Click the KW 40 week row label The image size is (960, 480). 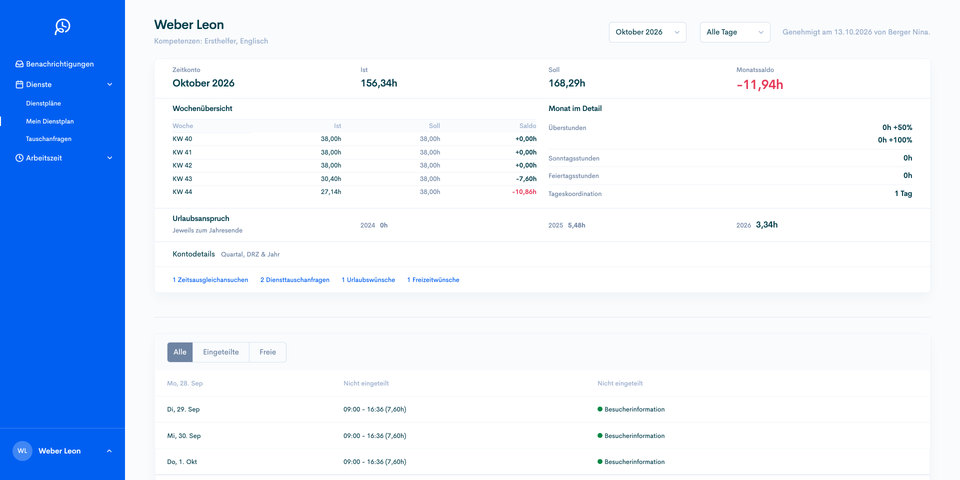coord(182,139)
